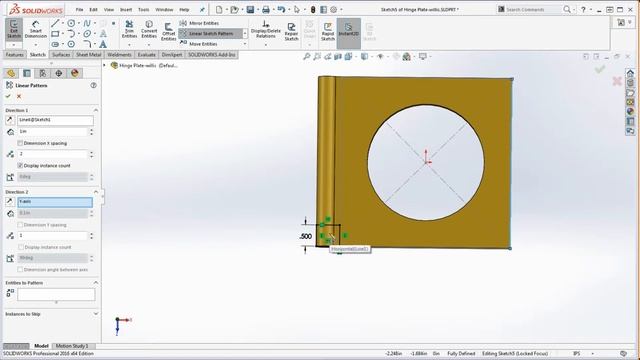Increment Direction 1 spacing stepper
The image size is (640, 360).
91,129
